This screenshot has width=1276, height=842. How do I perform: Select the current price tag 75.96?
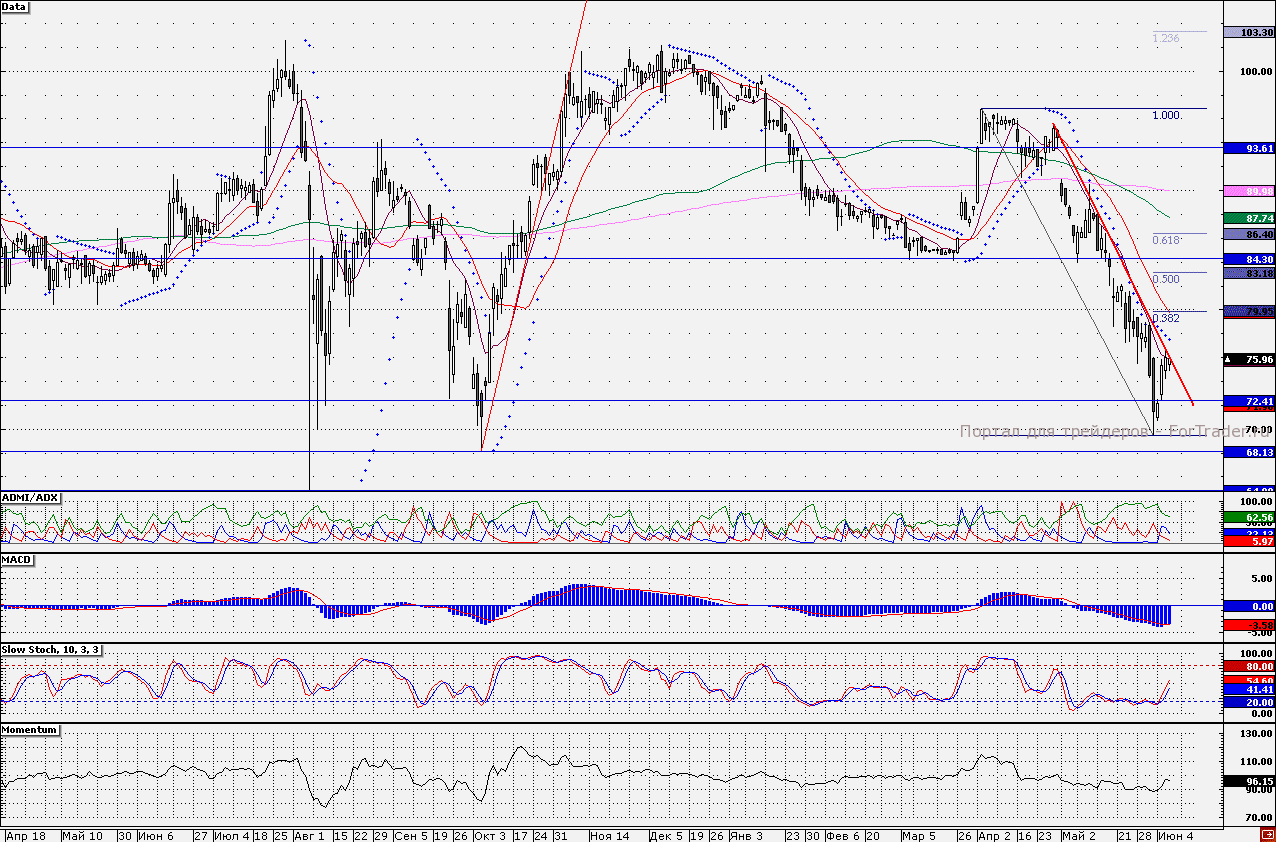click(1256, 360)
